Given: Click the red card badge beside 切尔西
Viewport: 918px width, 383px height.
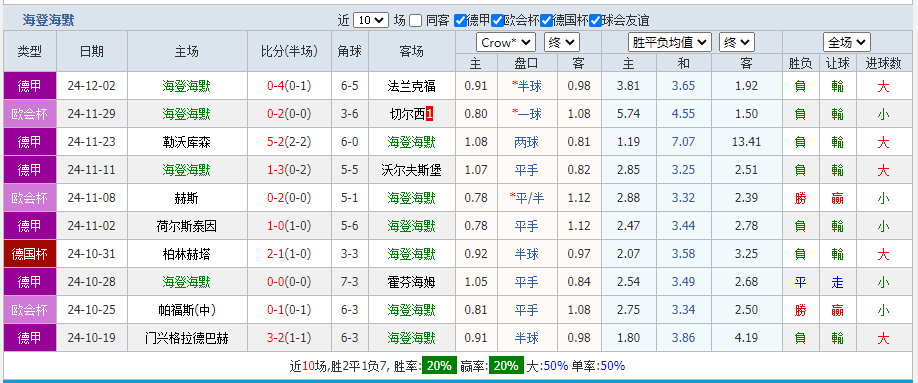Looking at the screenshot, I should (x=429, y=114).
